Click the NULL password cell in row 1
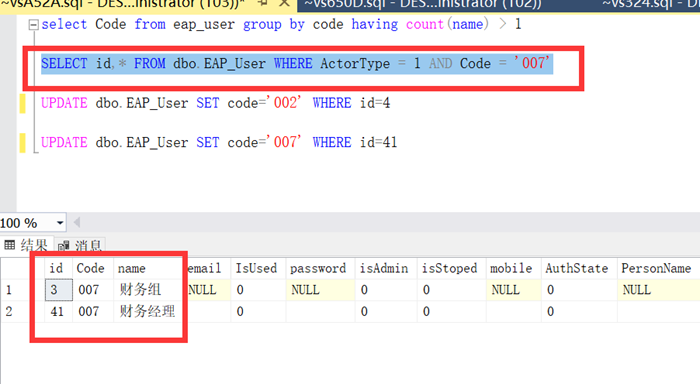This screenshot has height=384, width=700. pos(321,290)
